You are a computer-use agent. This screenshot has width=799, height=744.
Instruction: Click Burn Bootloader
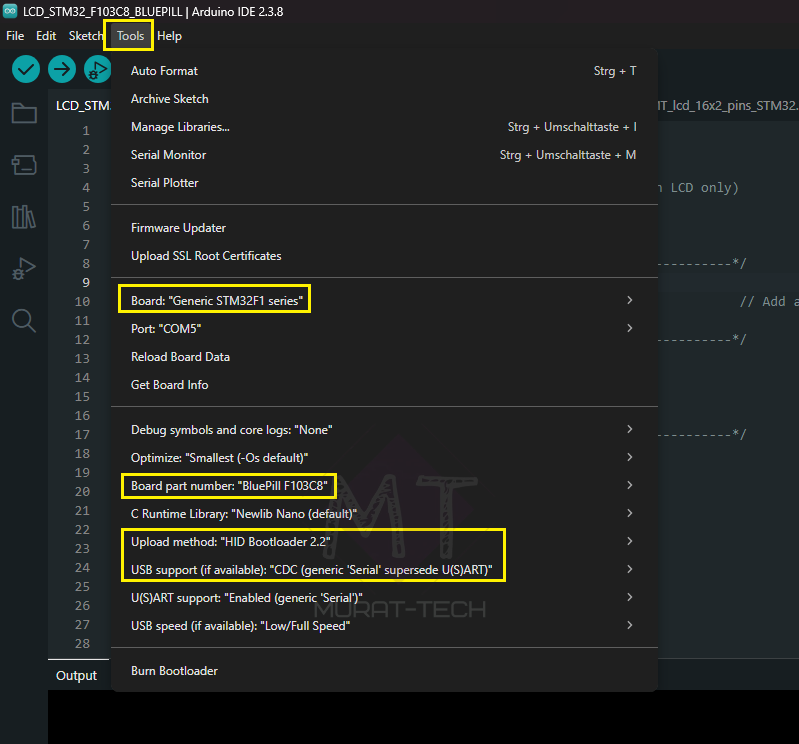(x=384, y=671)
